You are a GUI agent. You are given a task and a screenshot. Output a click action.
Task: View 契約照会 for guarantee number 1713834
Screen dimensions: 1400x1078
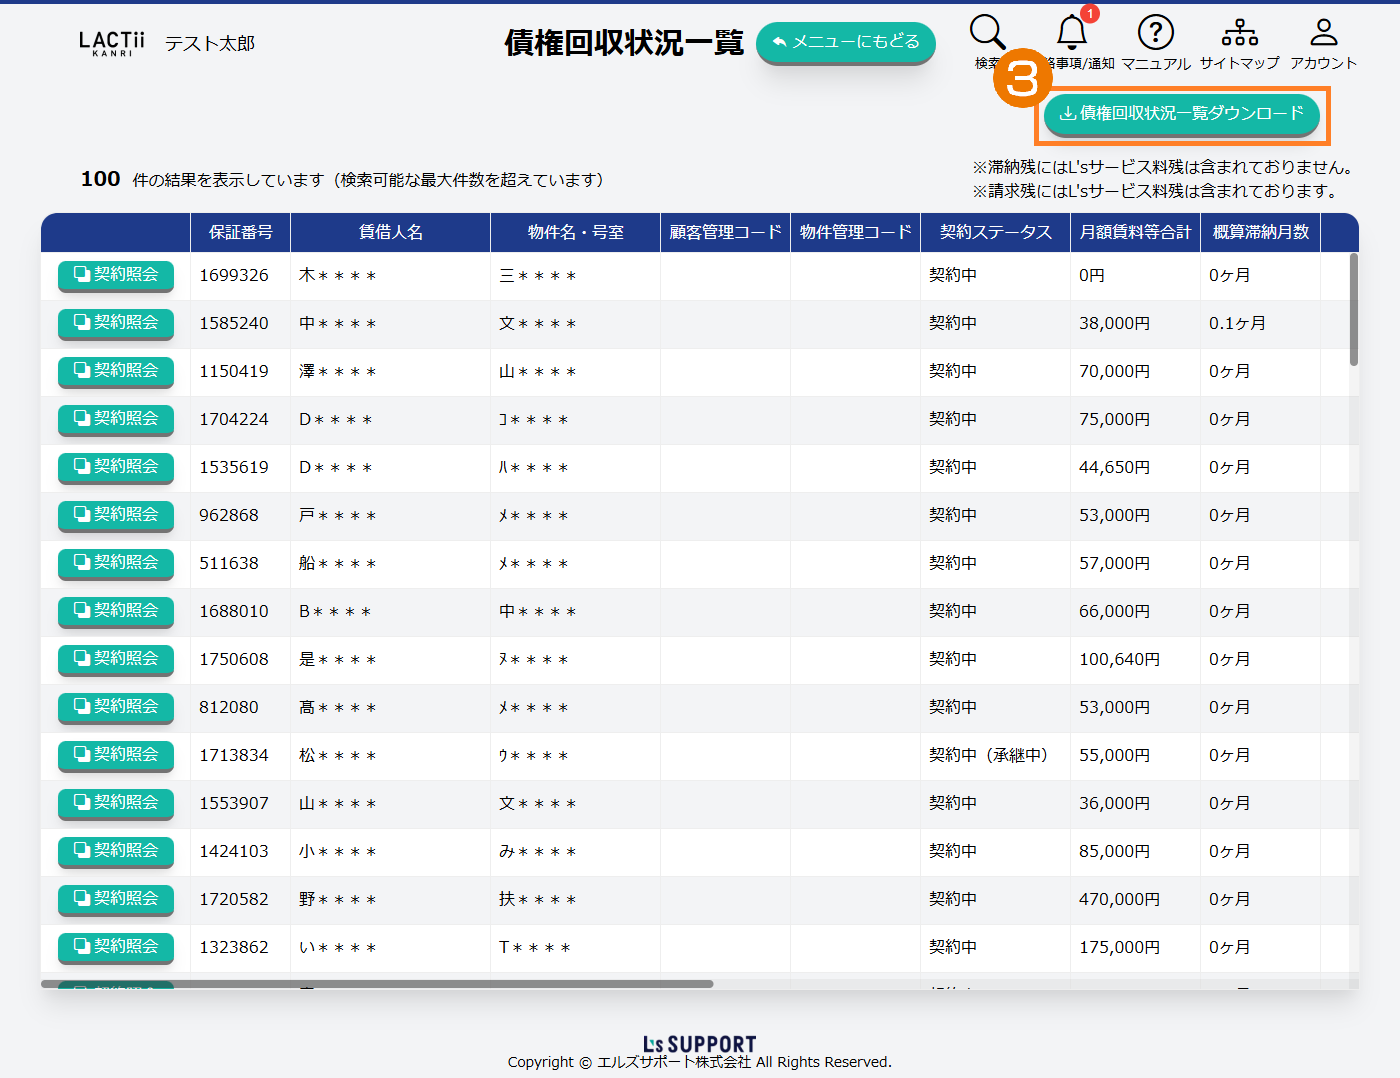(116, 755)
